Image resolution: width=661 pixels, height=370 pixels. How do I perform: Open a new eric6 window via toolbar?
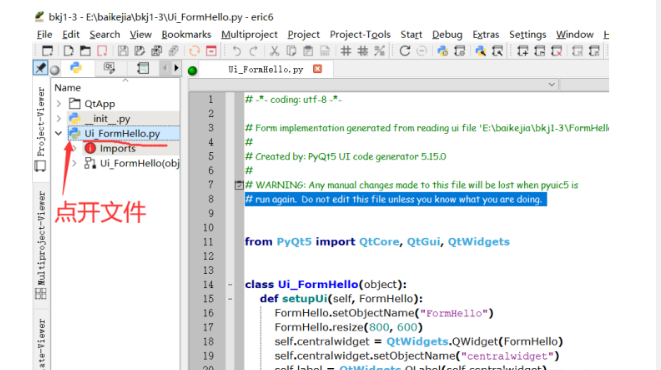[47, 51]
